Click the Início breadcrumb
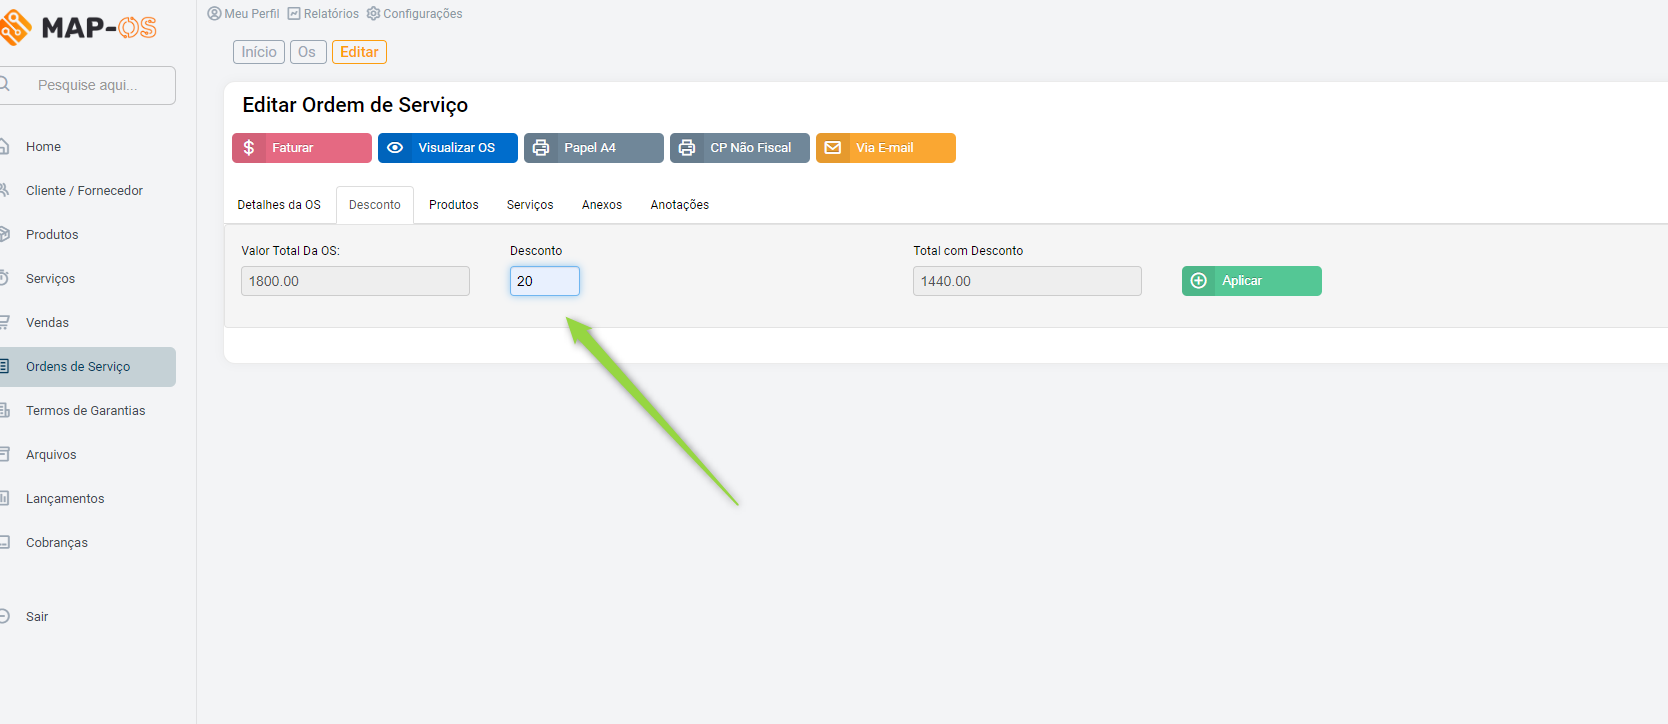Image resolution: width=1668 pixels, height=724 pixels. click(x=259, y=52)
